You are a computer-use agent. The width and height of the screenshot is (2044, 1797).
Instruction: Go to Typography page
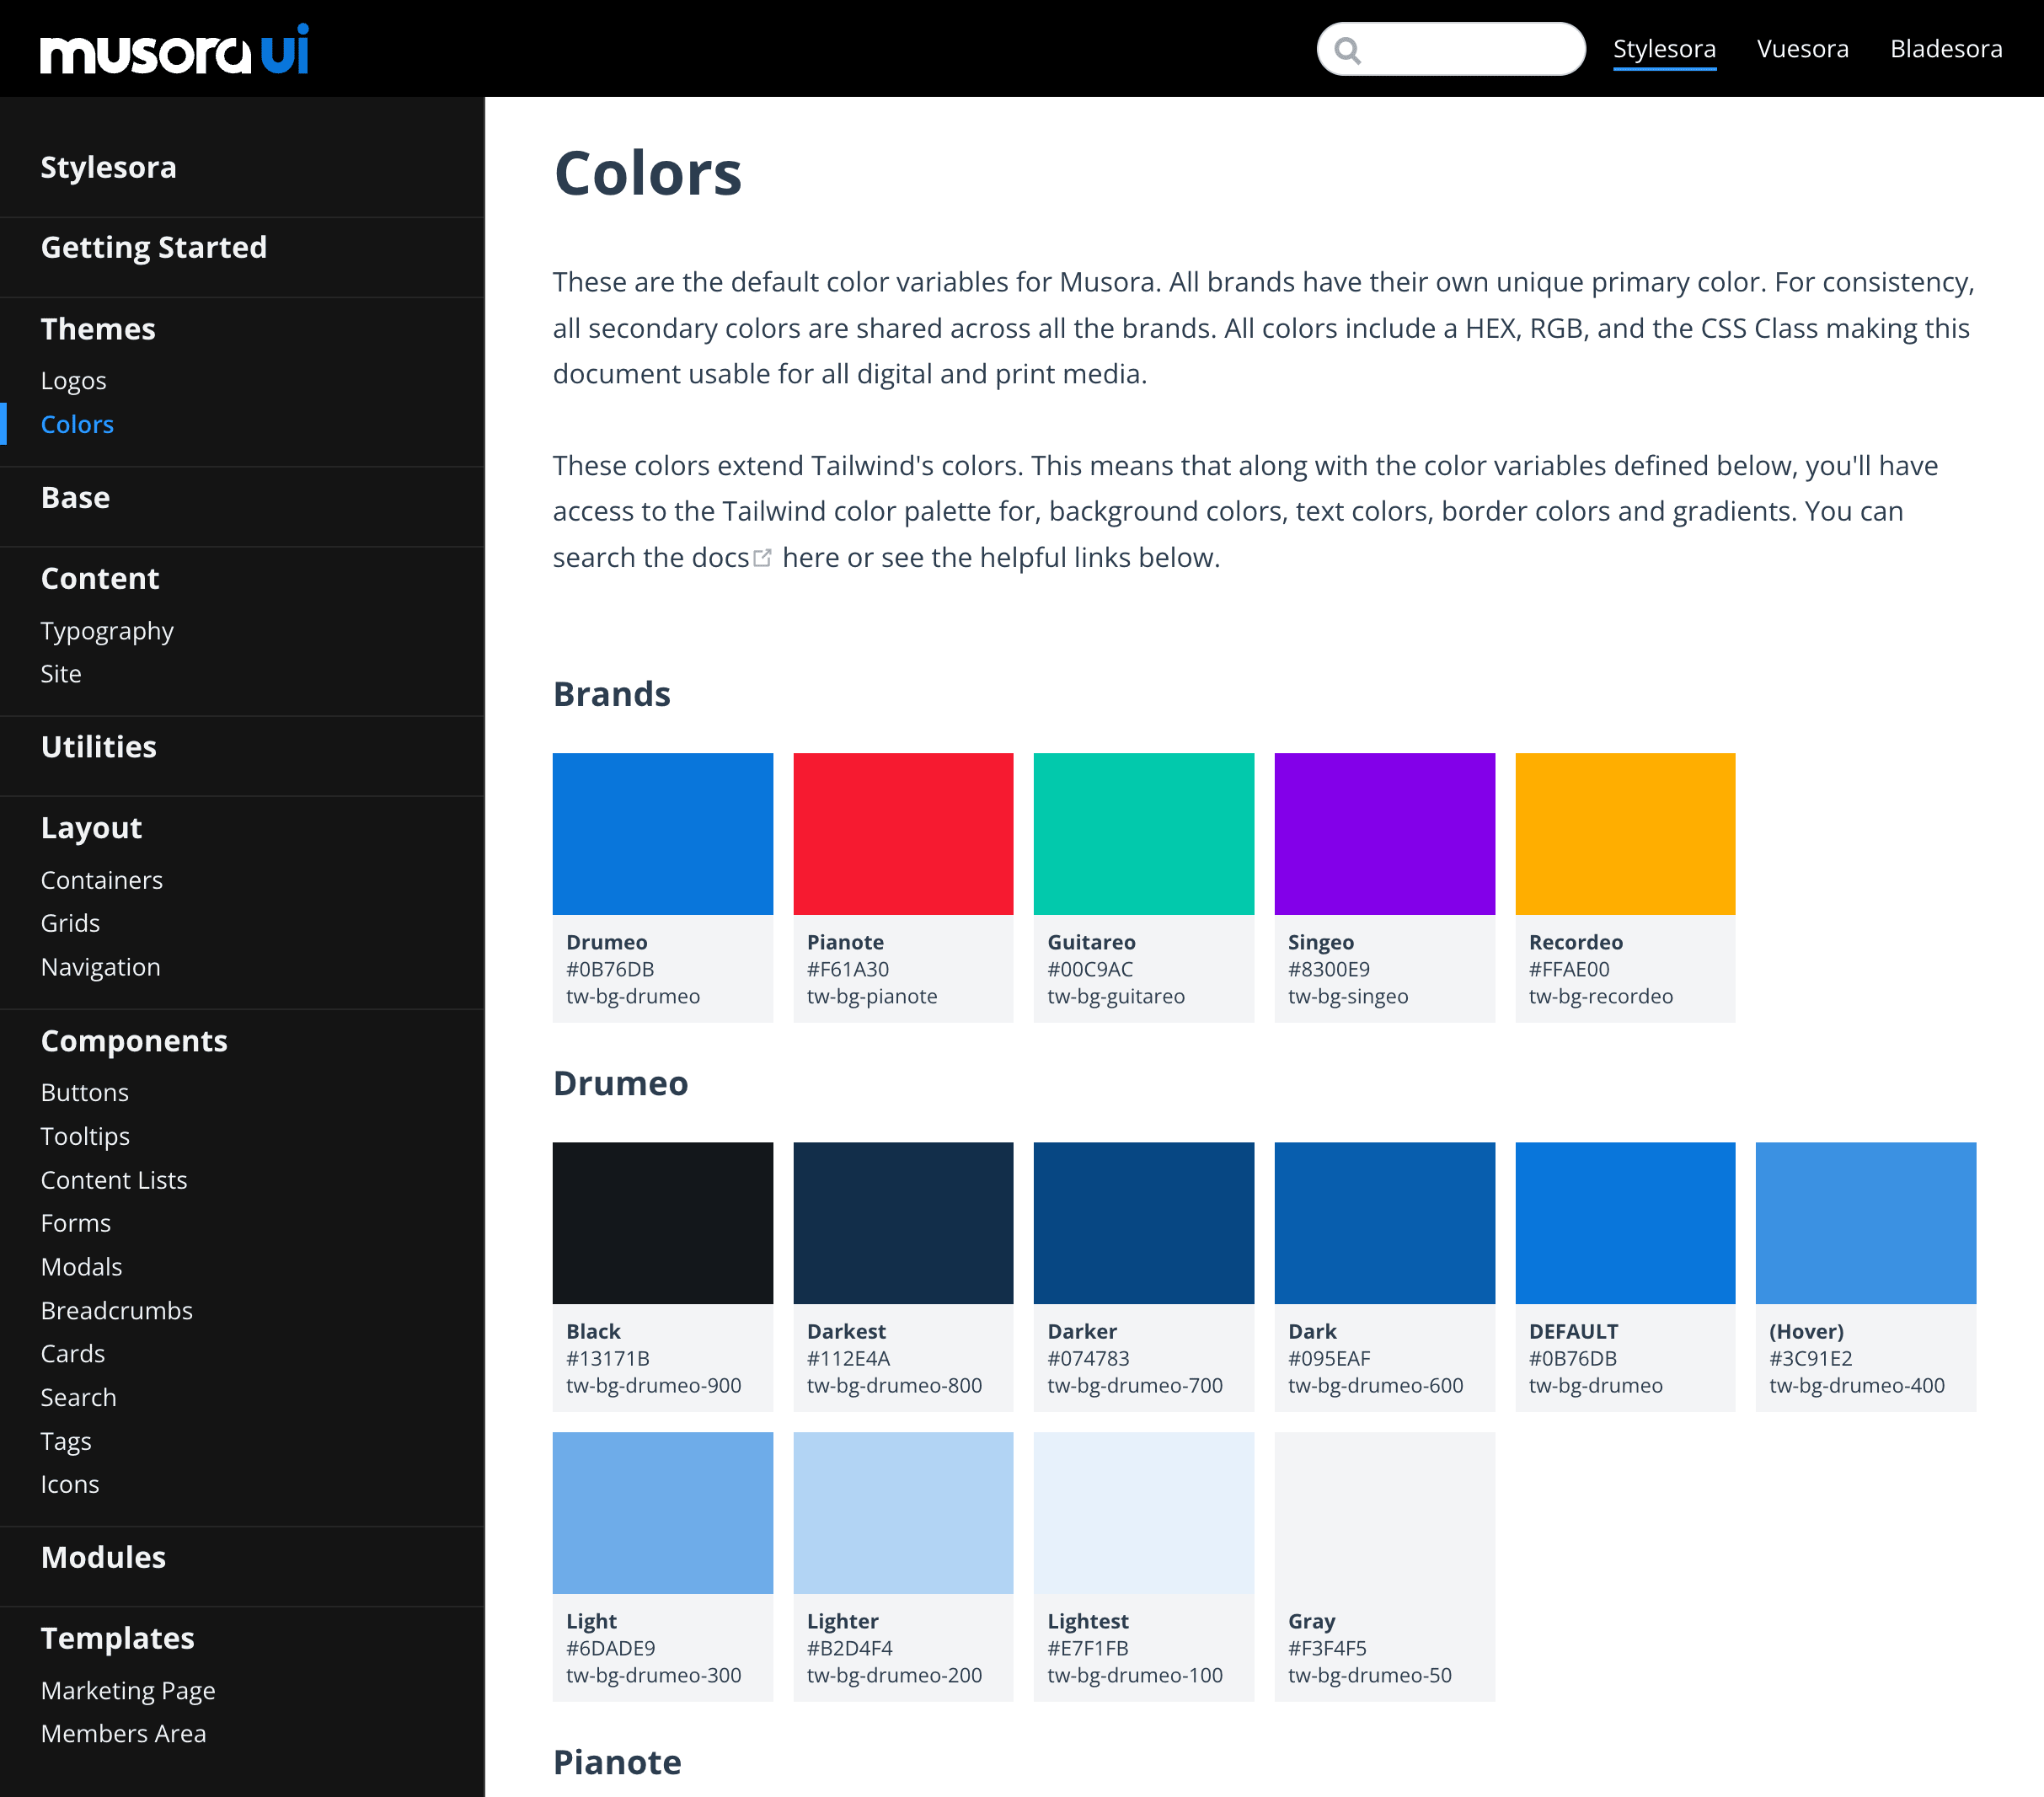(x=107, y=631)
